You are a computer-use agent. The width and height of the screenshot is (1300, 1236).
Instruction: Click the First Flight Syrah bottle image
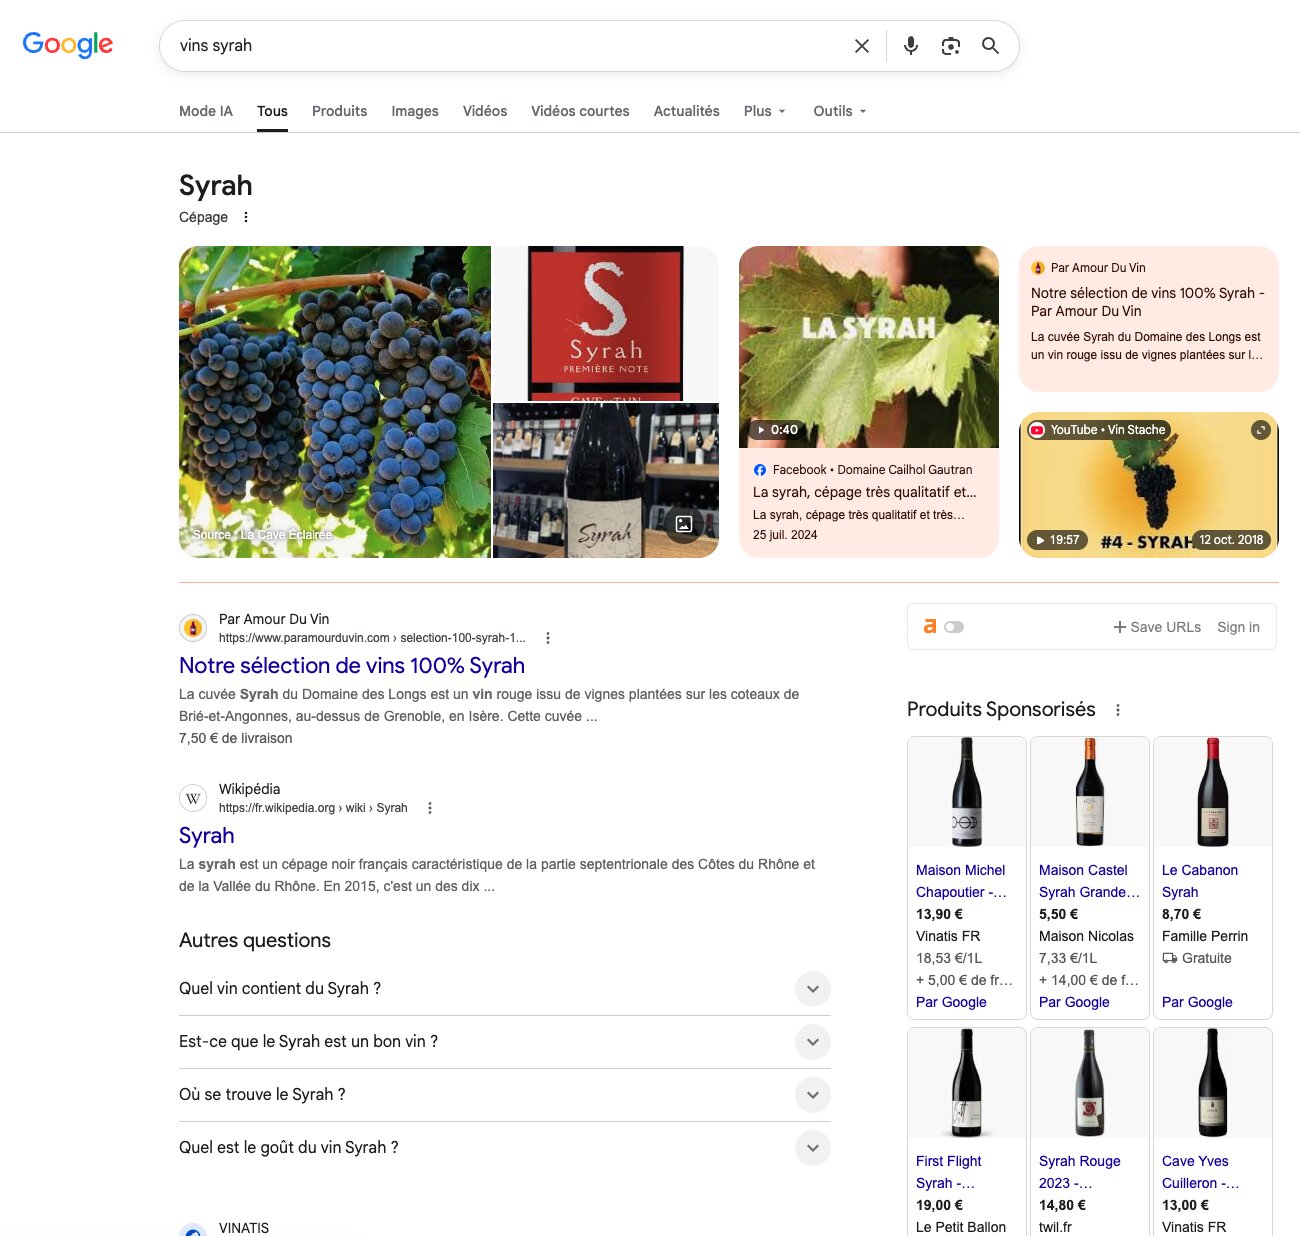(967, 1083)
